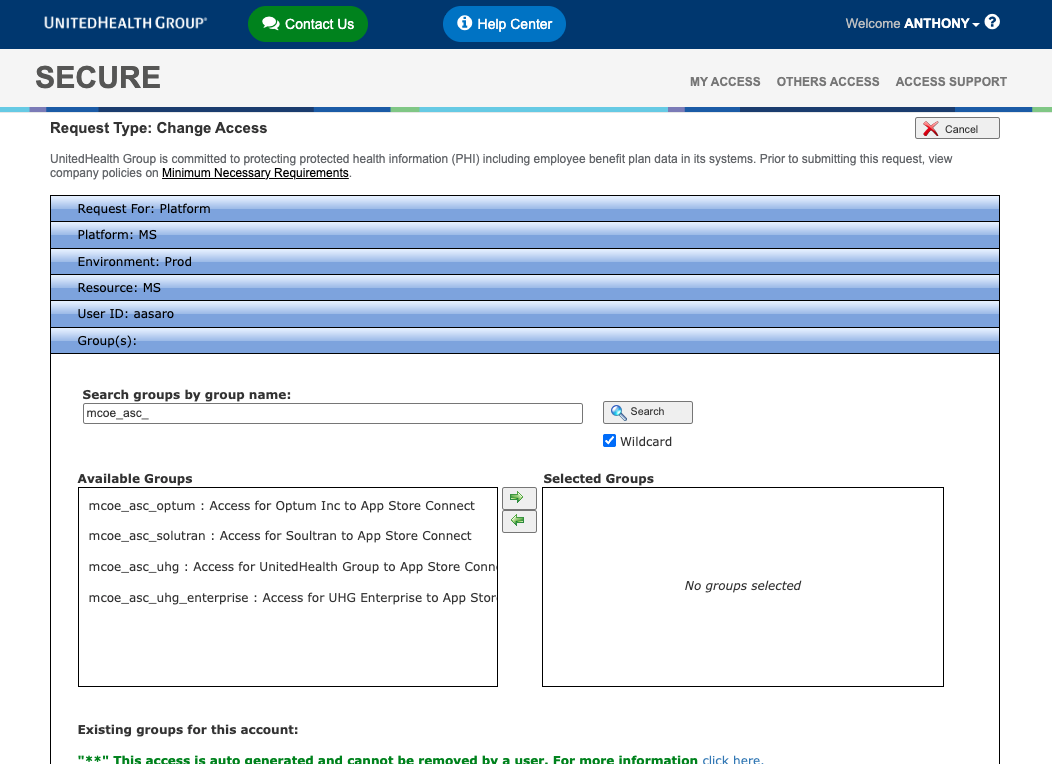Image resolution: width=1052 pixels, height=764 pixels.
Task: Open the ACCESS SUPPORT menu
Action: pyautogui.click(x=951, y=82)
